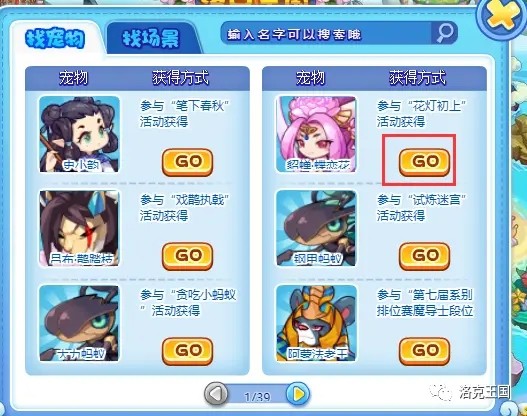Screen dimensions: 527x416
Task: Select the 吕布 pet portrait
Action: pyautogui.click(x=79, y=228)
